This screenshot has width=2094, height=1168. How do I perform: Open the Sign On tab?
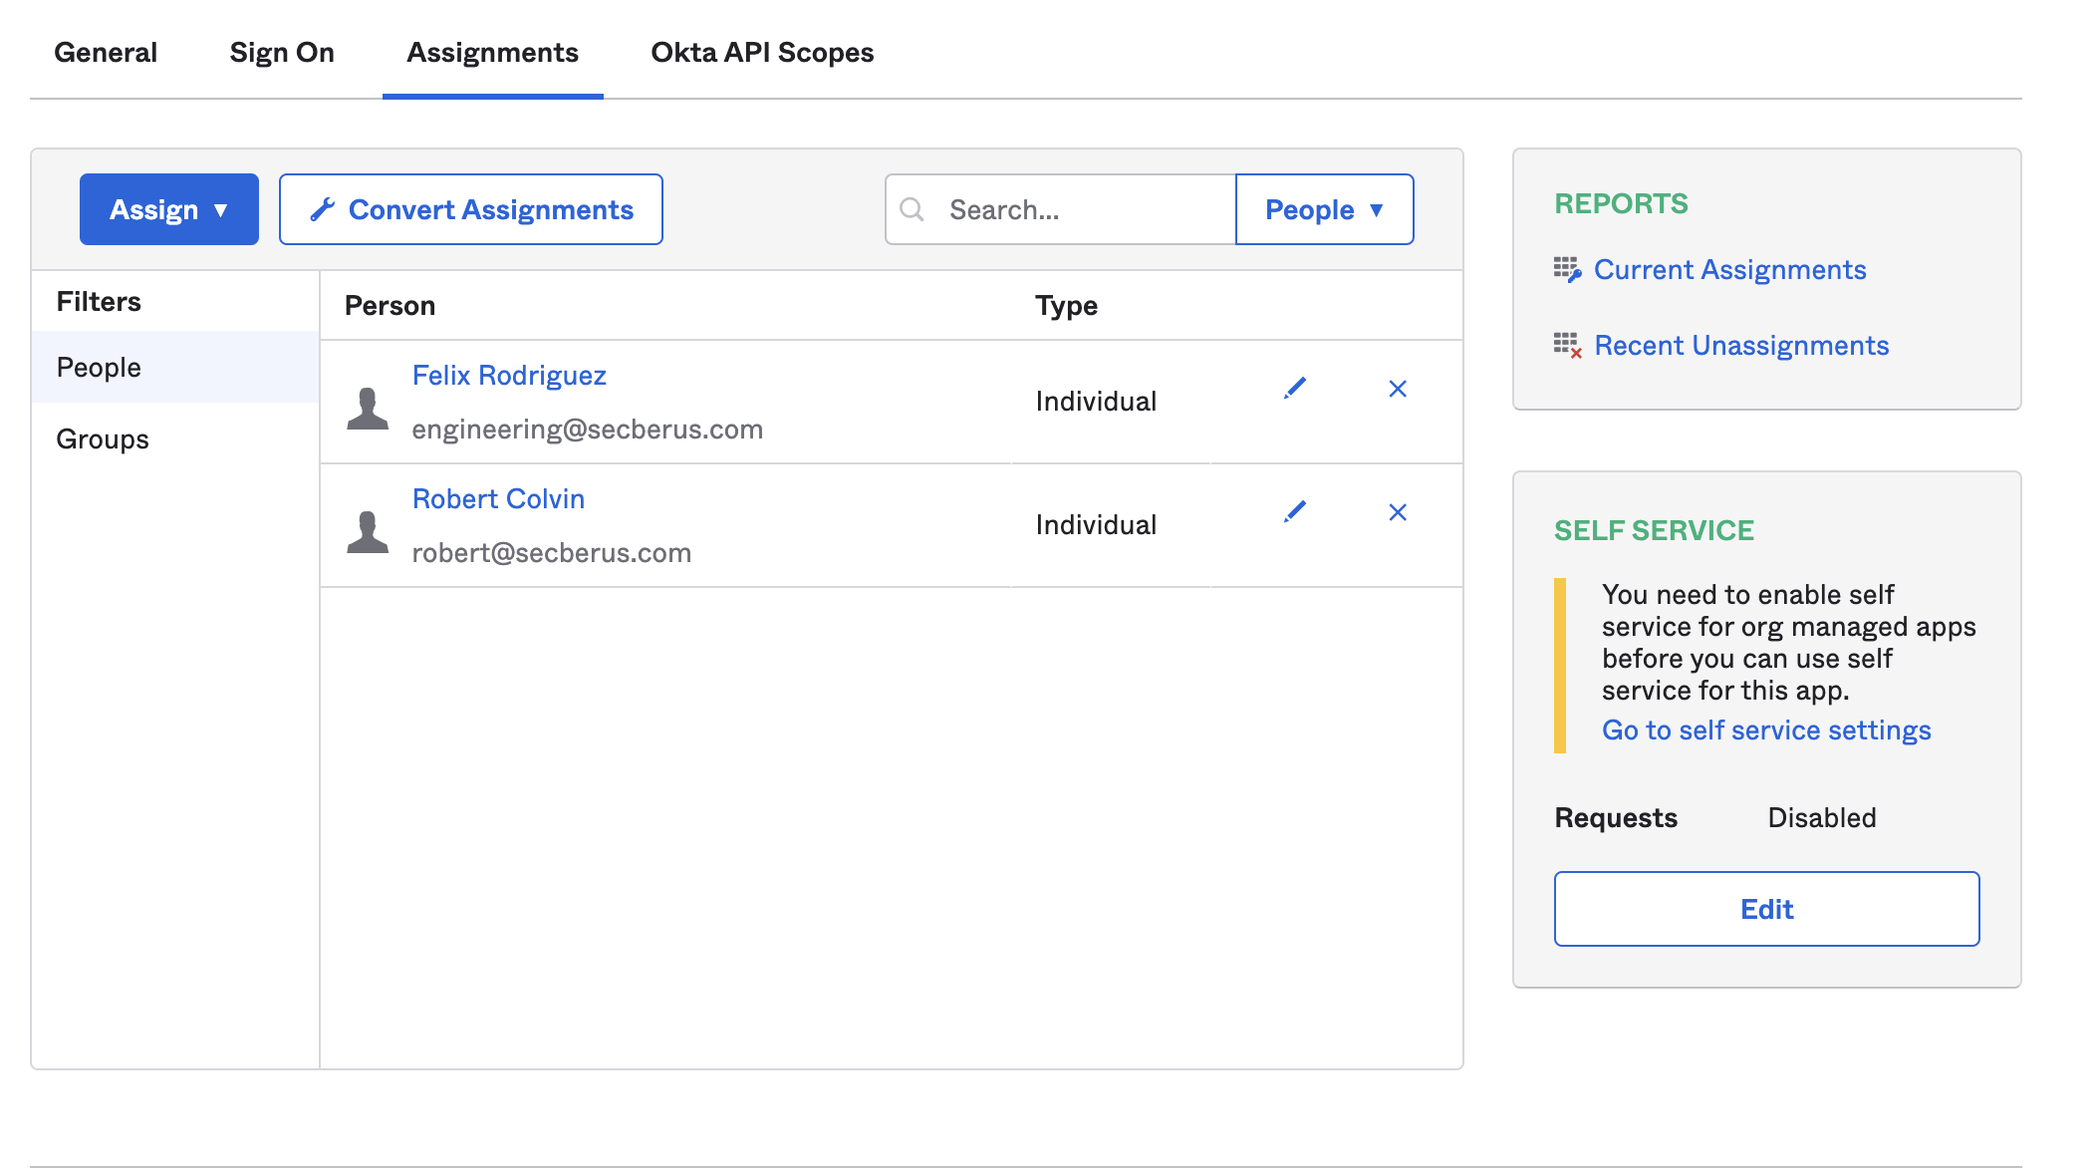282,52
